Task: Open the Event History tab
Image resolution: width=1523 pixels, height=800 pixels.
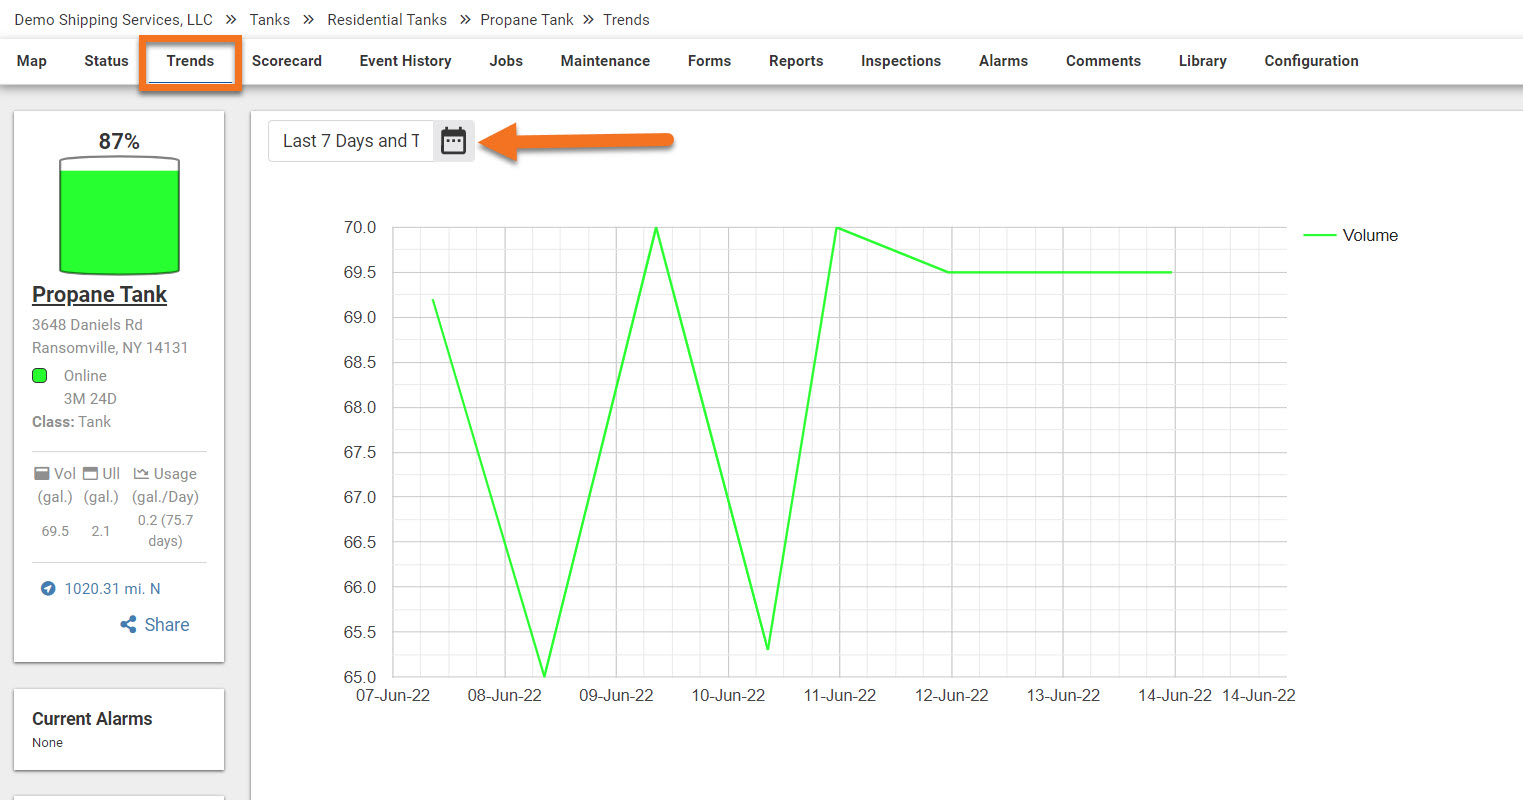Action: (405, 61)
